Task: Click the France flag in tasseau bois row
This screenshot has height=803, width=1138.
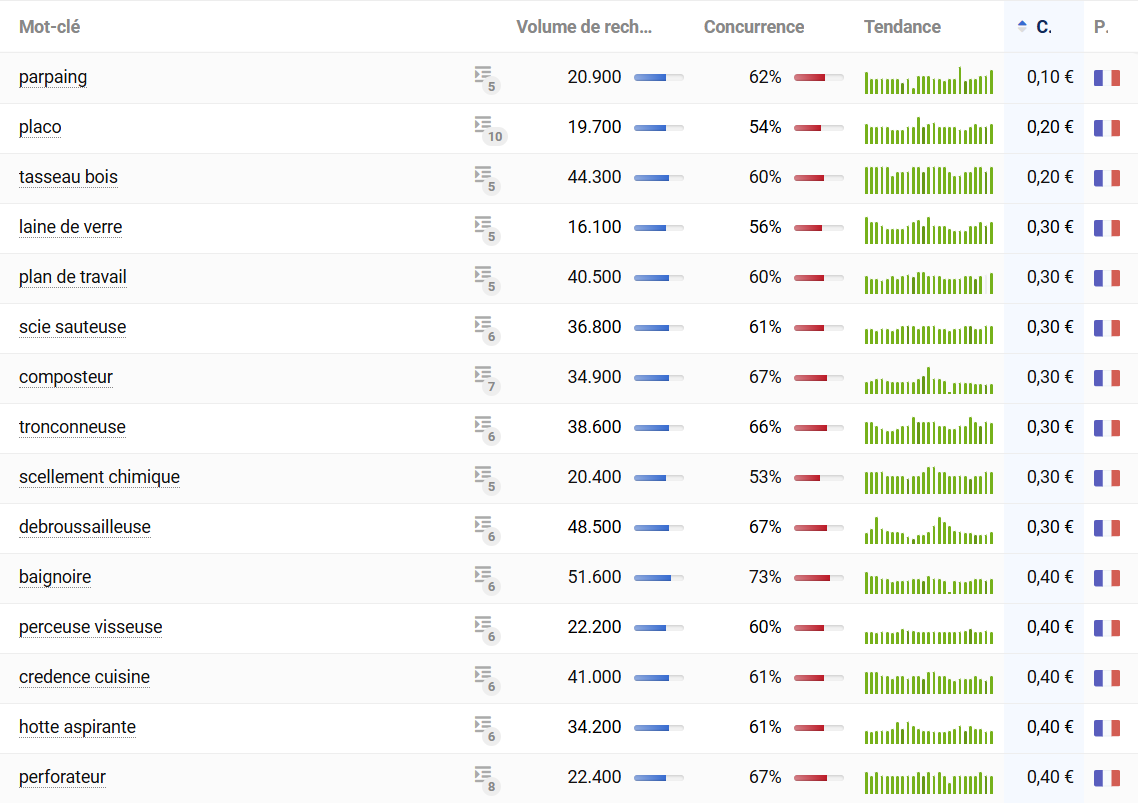Action: [1106, 178]
